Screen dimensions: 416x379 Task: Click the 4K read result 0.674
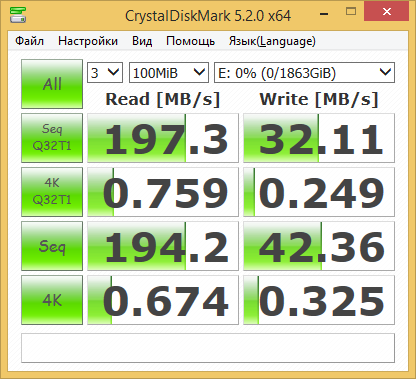163,300
